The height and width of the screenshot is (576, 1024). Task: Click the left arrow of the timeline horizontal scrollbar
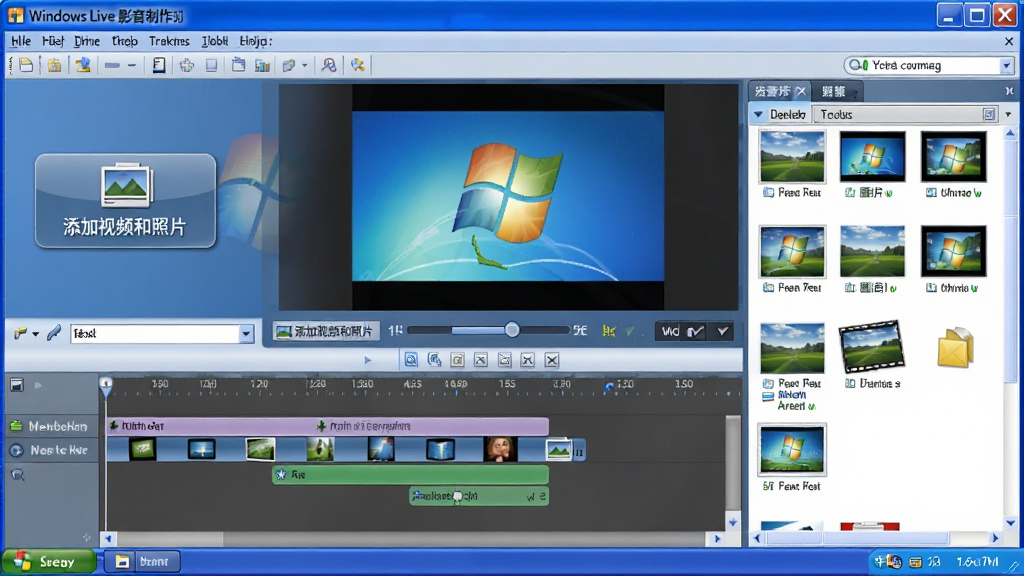pyautogui.click(x=108, y=539)
